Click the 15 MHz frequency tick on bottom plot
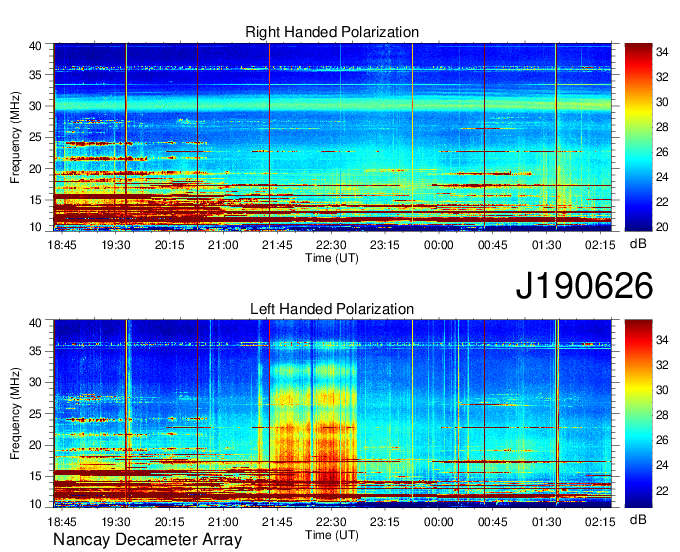Image resolution: width=680 pixels, height=552 pixels. (x=35, y=477)
